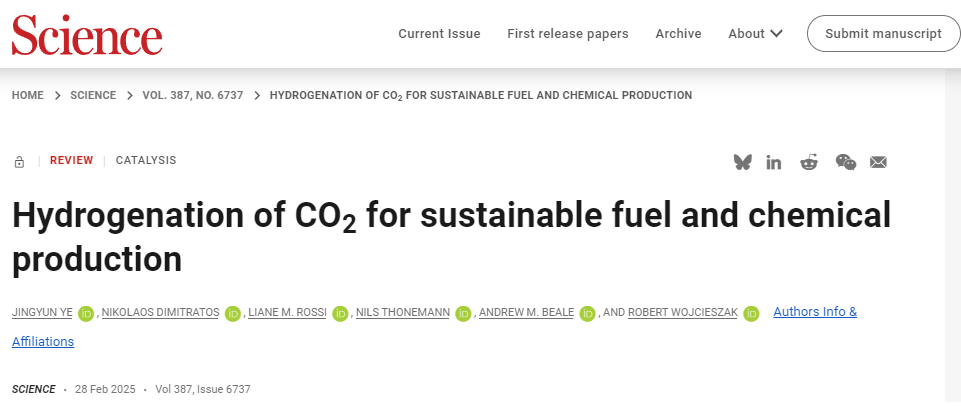The image size is (961, 406).
Task: Open the Current Issue menu item
Action: coord(439,34)
